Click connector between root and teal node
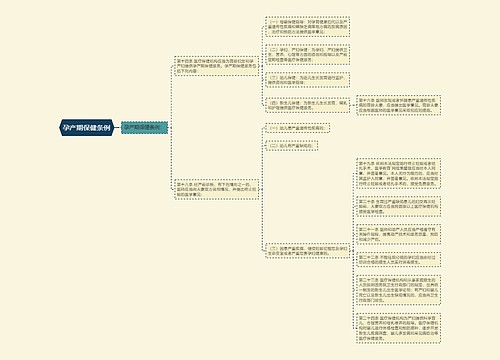The image size is (500, 360). [117, 128]
